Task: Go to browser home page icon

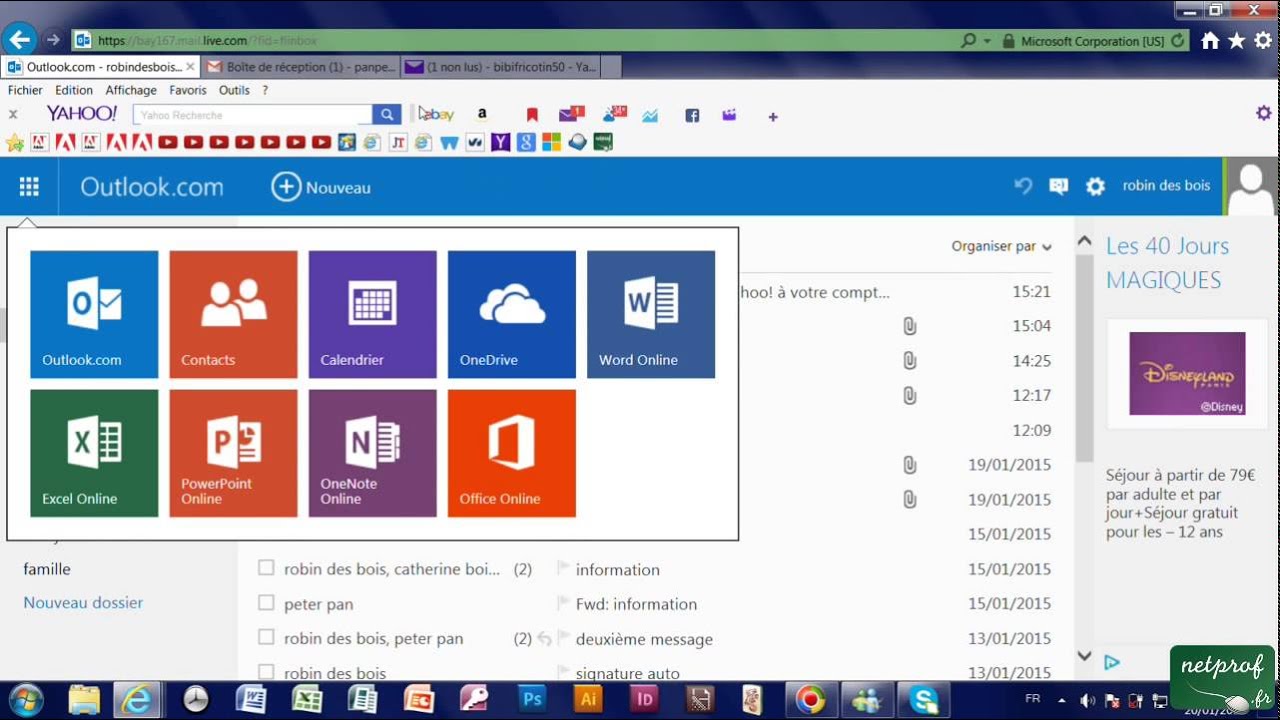Action: [x=1210, y=41]
